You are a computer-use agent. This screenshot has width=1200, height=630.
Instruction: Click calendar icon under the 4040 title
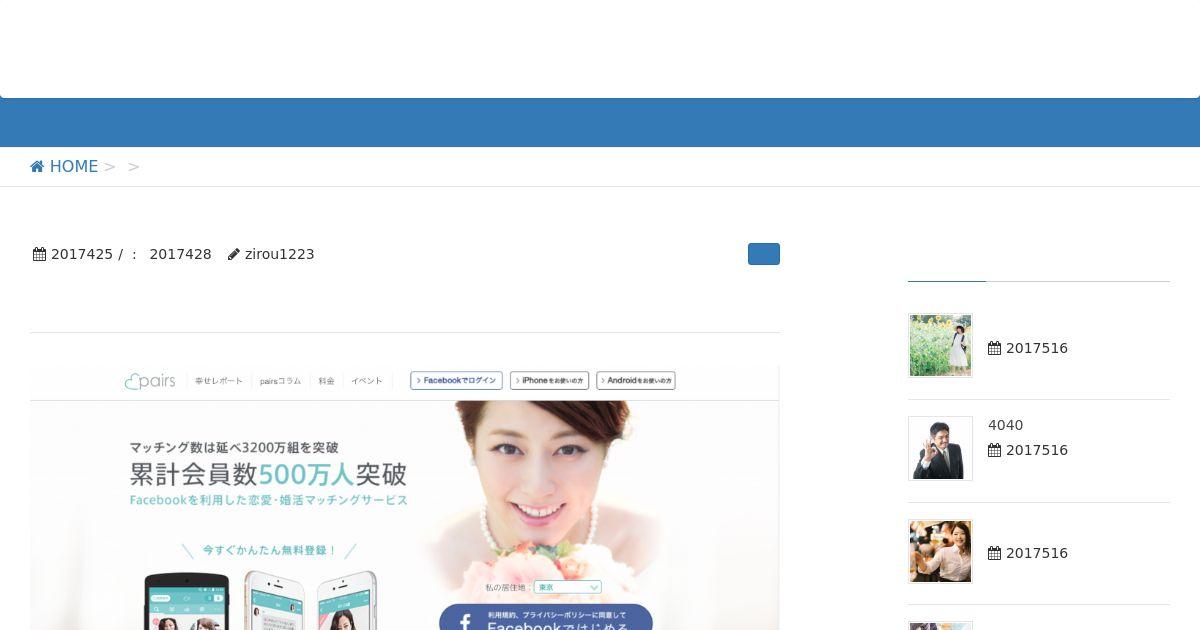tap(994, 450)
